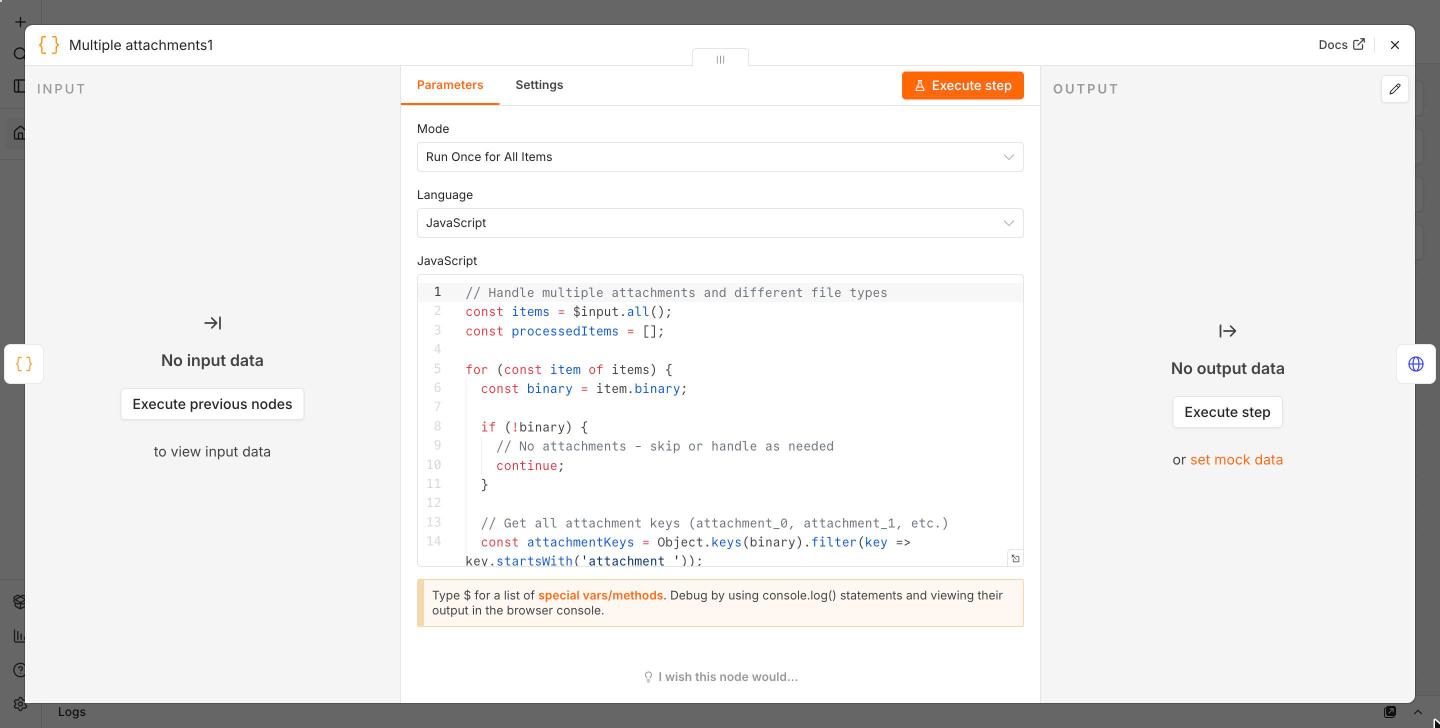Viewport: 1440px width, 728px height.
Task: Click the 'I wish this node would...' link
Action: pos(720,677)
